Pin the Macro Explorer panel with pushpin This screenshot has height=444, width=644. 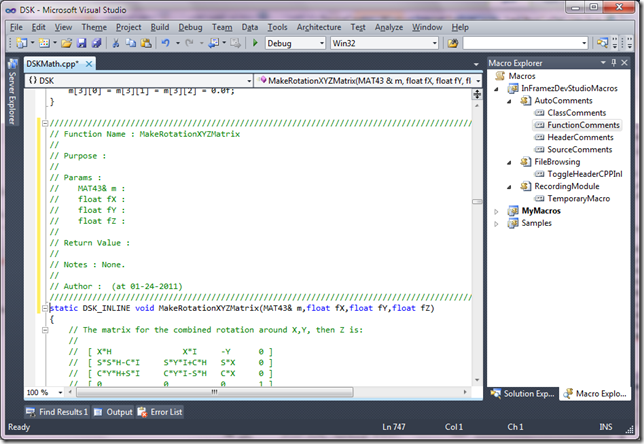[x=614, y=62]
